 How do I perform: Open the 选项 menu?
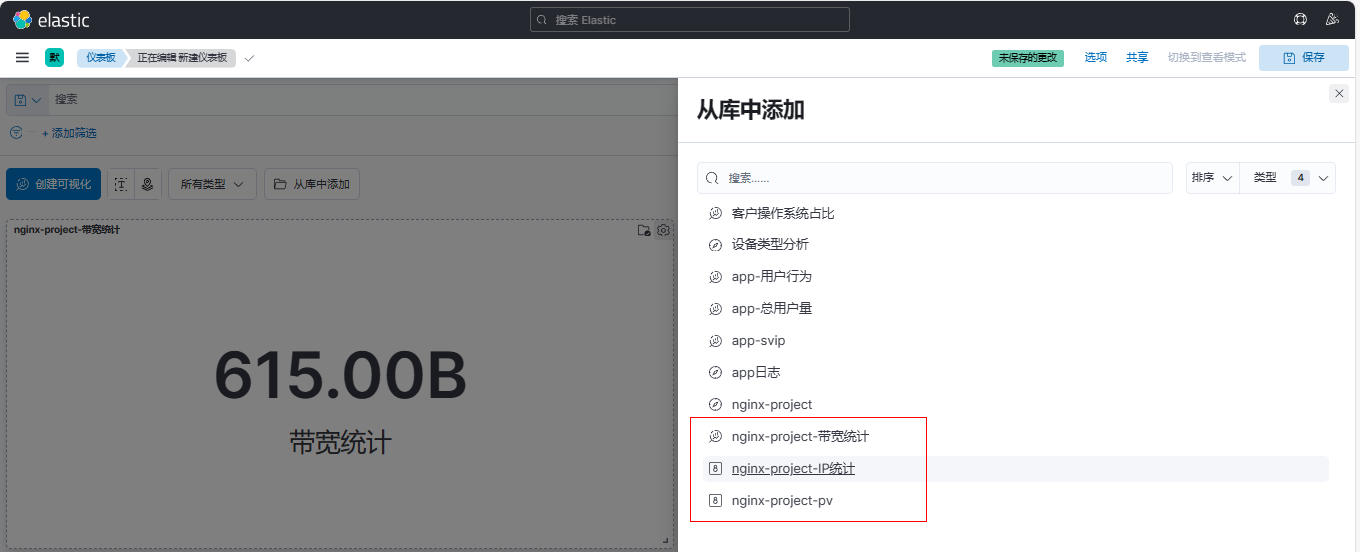1096,58
